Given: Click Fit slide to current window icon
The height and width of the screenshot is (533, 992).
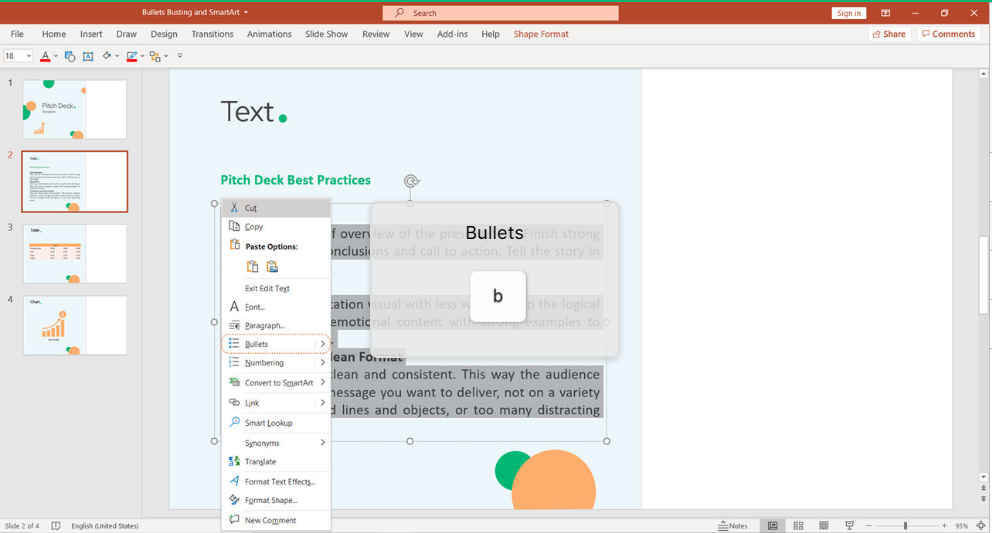Looking at the screenshot, I should pos(981,526).
